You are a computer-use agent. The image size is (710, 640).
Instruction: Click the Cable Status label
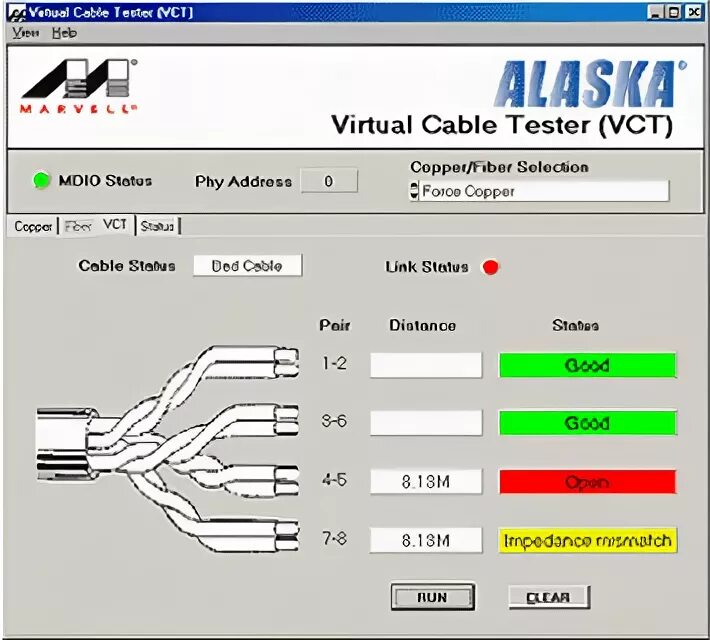point(127,265)
